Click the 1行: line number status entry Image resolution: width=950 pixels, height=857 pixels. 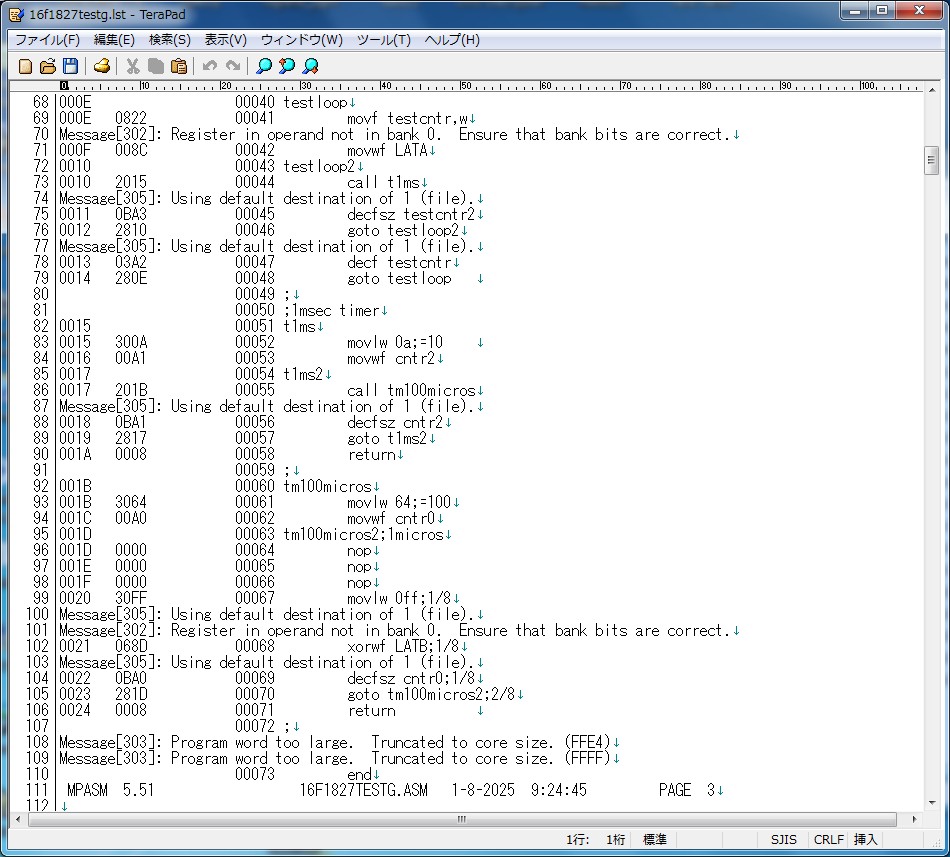[578, 839]
